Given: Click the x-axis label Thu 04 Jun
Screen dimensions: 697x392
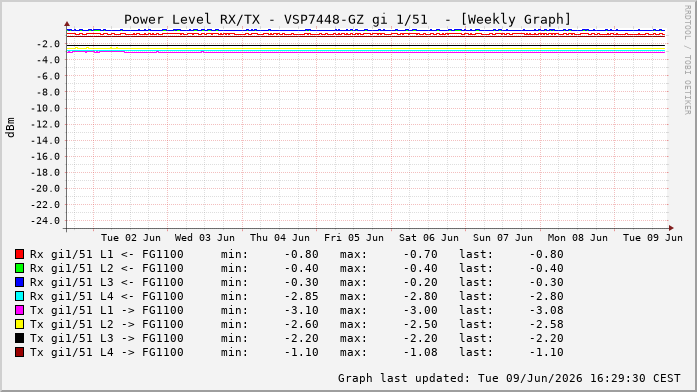Looking at the screenshot, I should [x=280, y=238].
